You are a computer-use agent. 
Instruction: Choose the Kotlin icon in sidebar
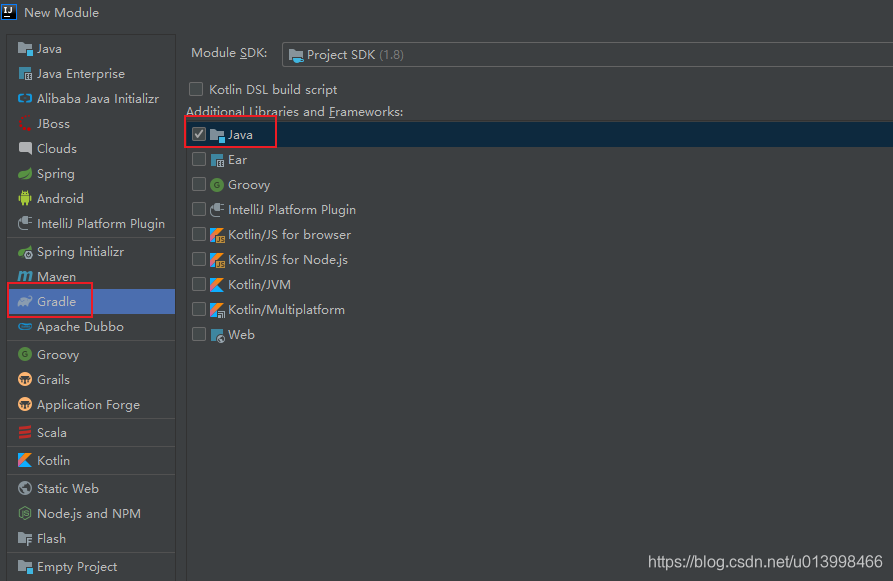click(25, 460)
